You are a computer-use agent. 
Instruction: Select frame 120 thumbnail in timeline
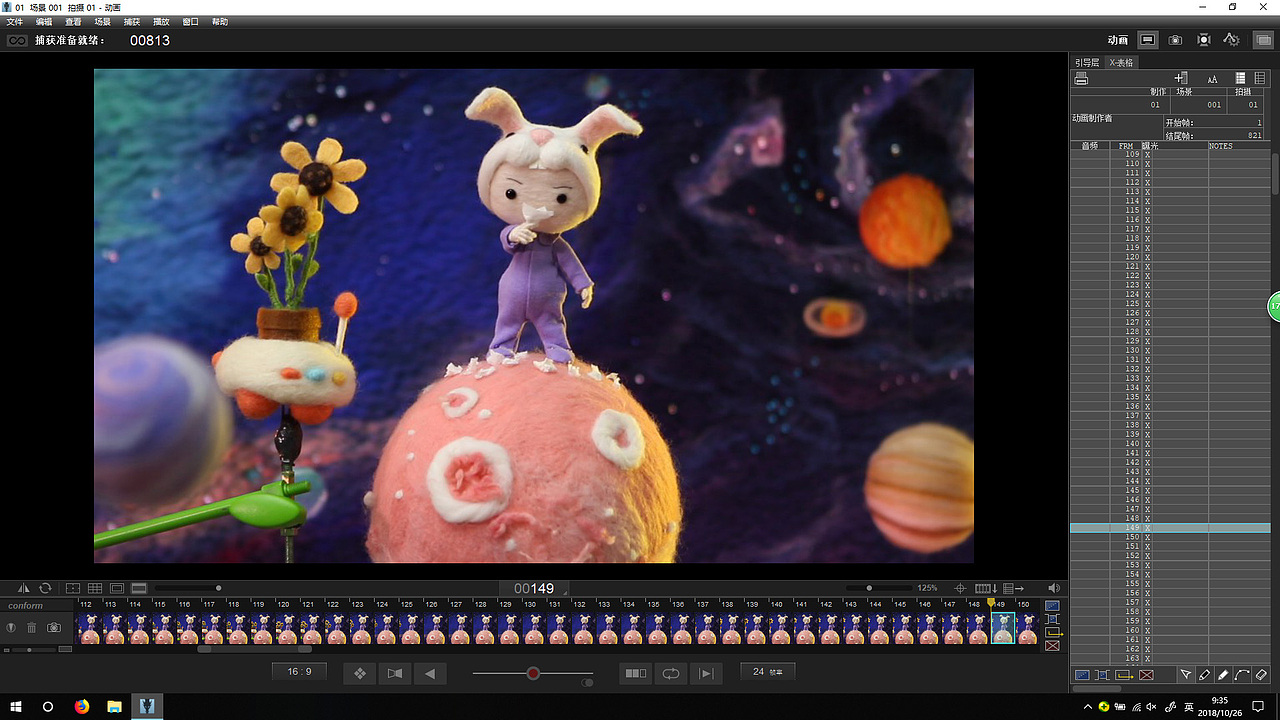(x=285, y=628)
